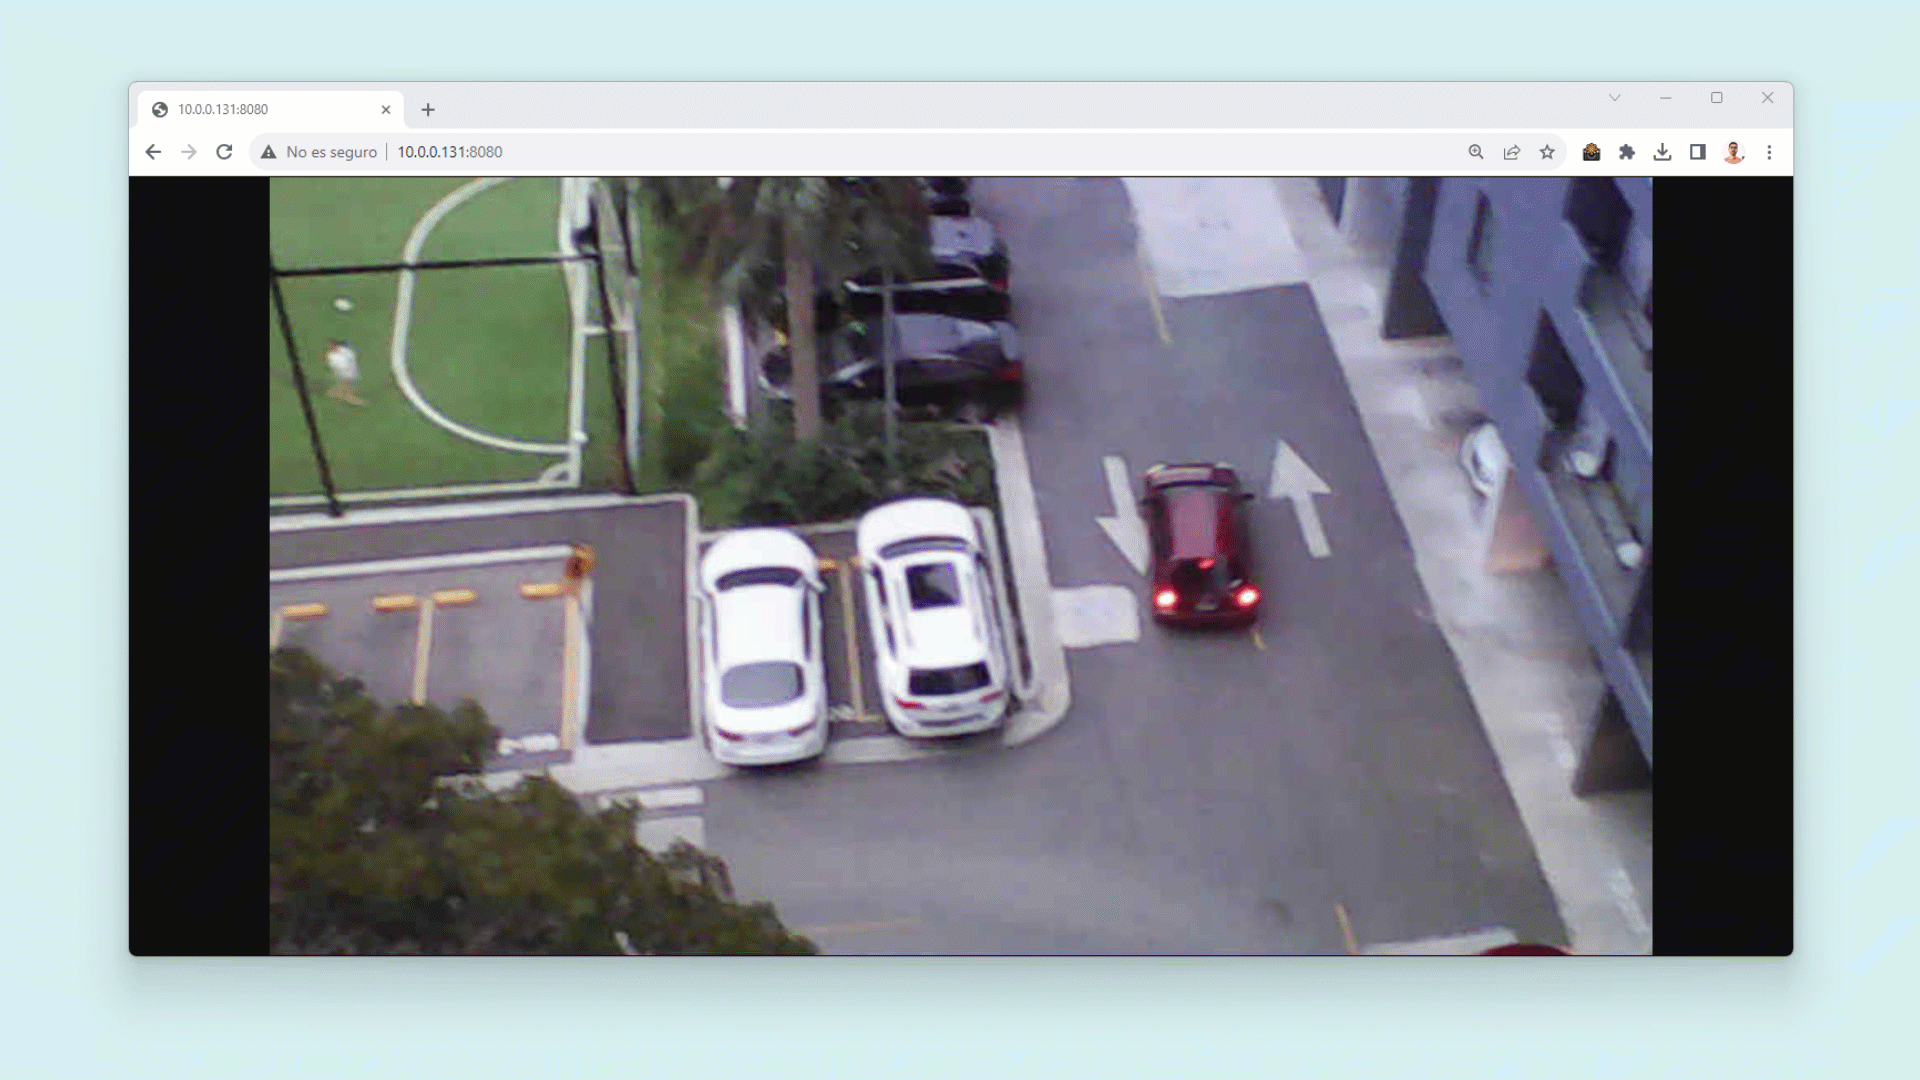The height and width of the screenshot is (1080, 1920).
Task: Maximize the browser window
Action: (x=1717, y=98)
